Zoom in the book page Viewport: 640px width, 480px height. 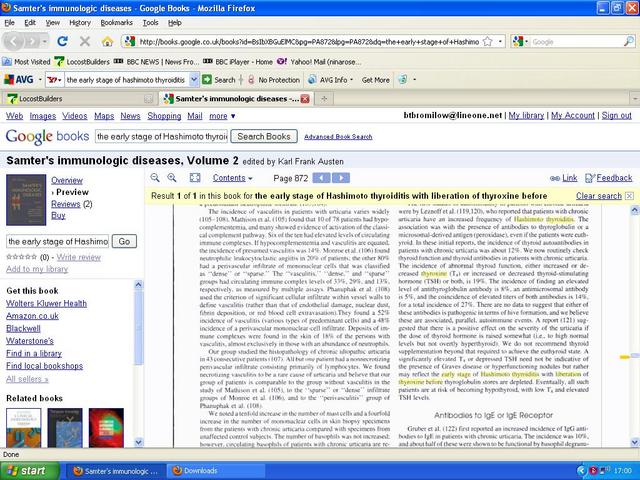[x=172, y=178]
